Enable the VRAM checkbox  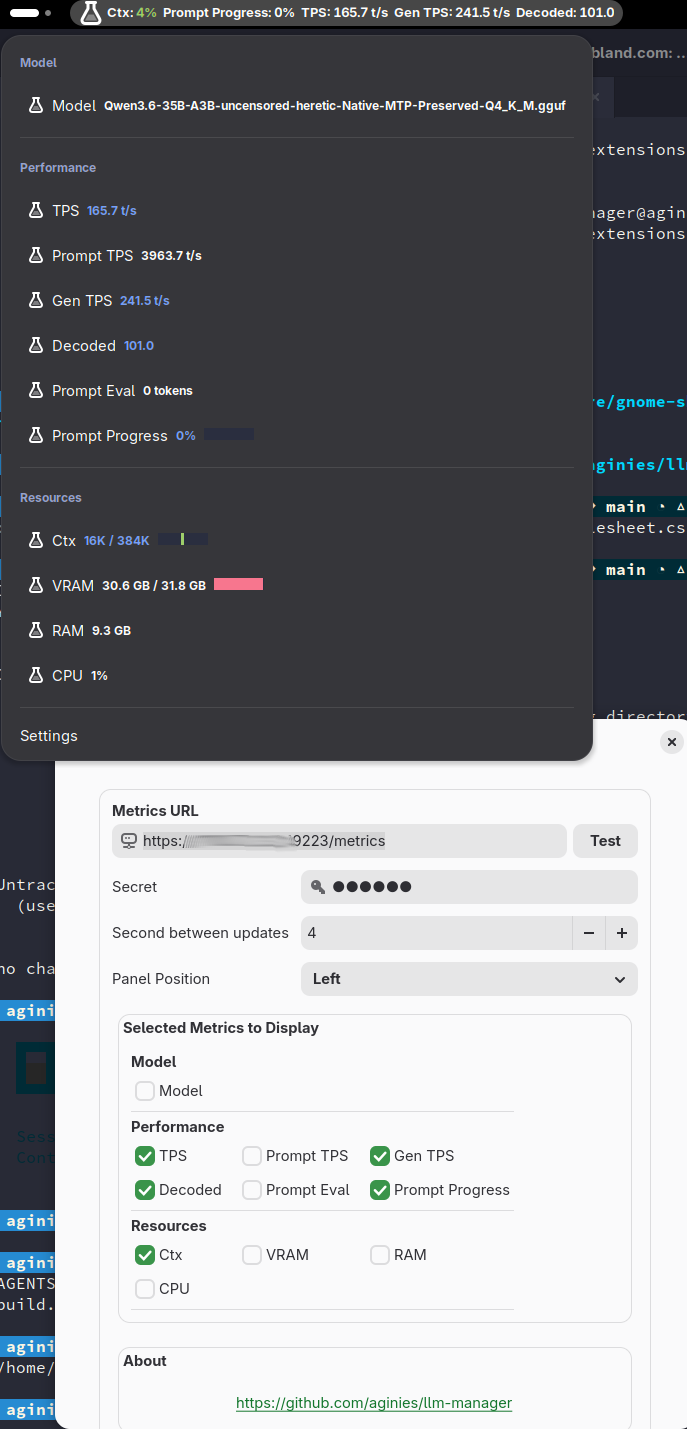pyautogui.click(x=252, y=1255)
